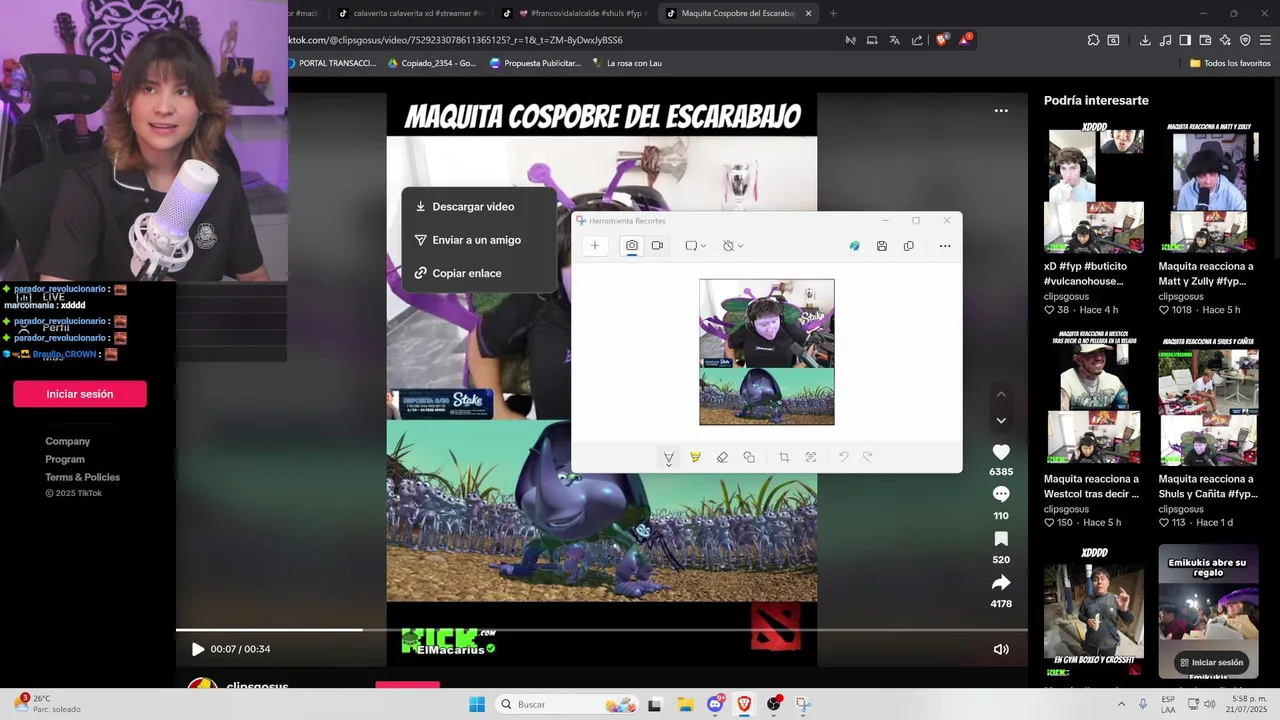Image resolution: width=1280 pixels, height=720 pixels.
Task: Select the eraser tool in Snipping Tool
Action: [x=722, y=457]
